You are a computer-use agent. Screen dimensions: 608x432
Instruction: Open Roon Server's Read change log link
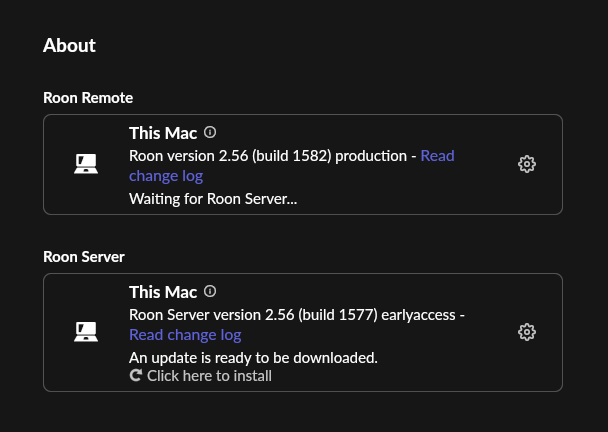185,335
